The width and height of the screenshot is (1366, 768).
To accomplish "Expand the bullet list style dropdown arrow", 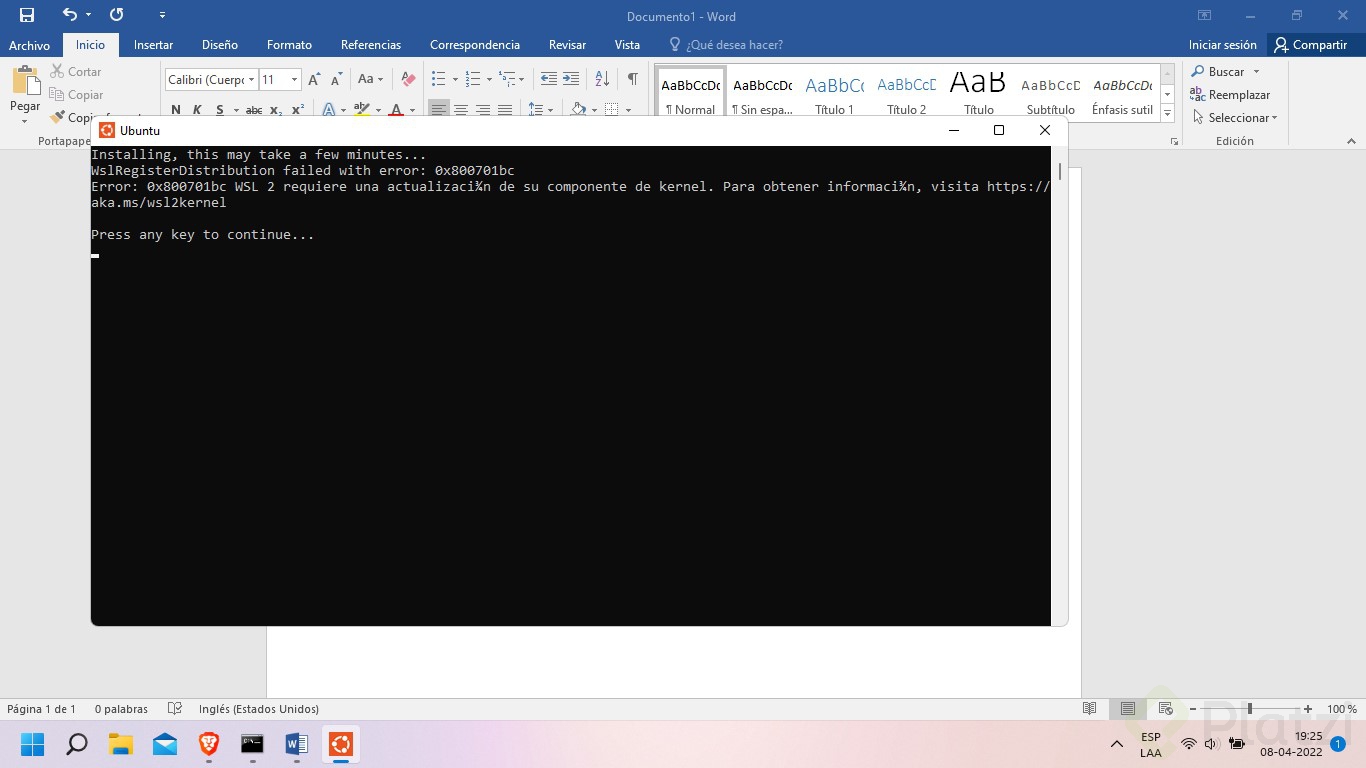I will pyautogui.click(x=455, y=79).
